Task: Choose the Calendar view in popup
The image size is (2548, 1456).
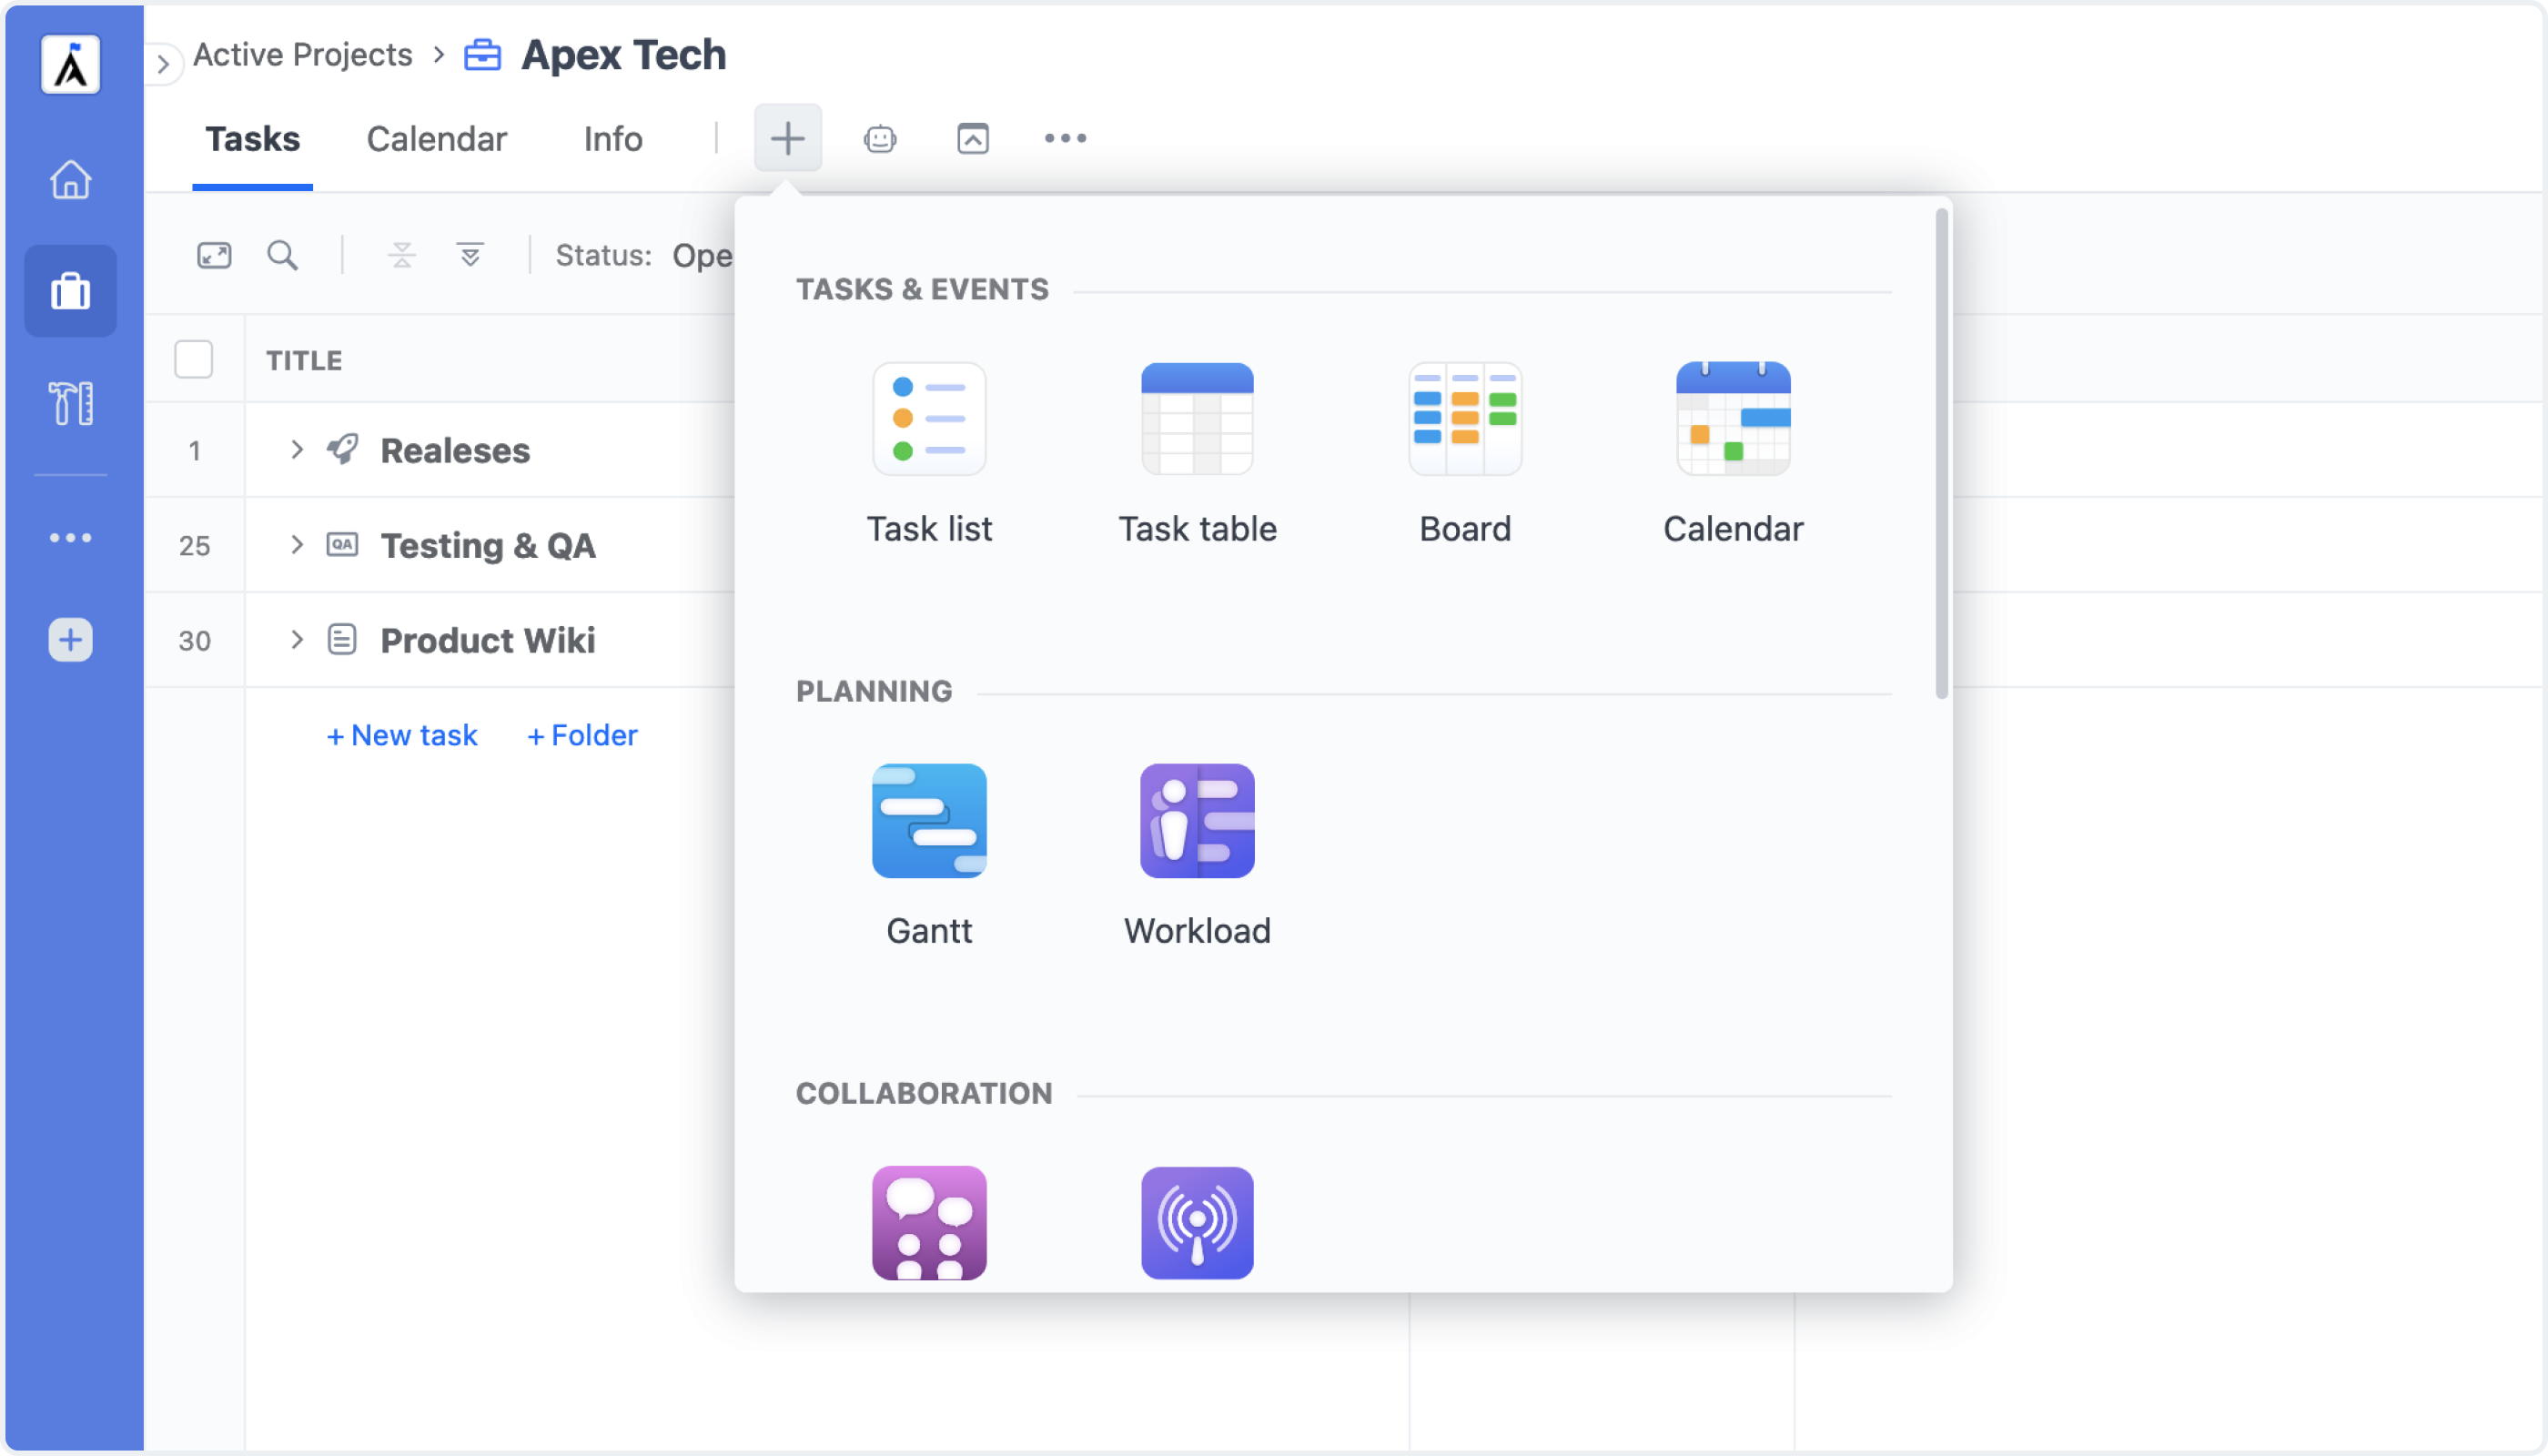Action: (1733, 455)
